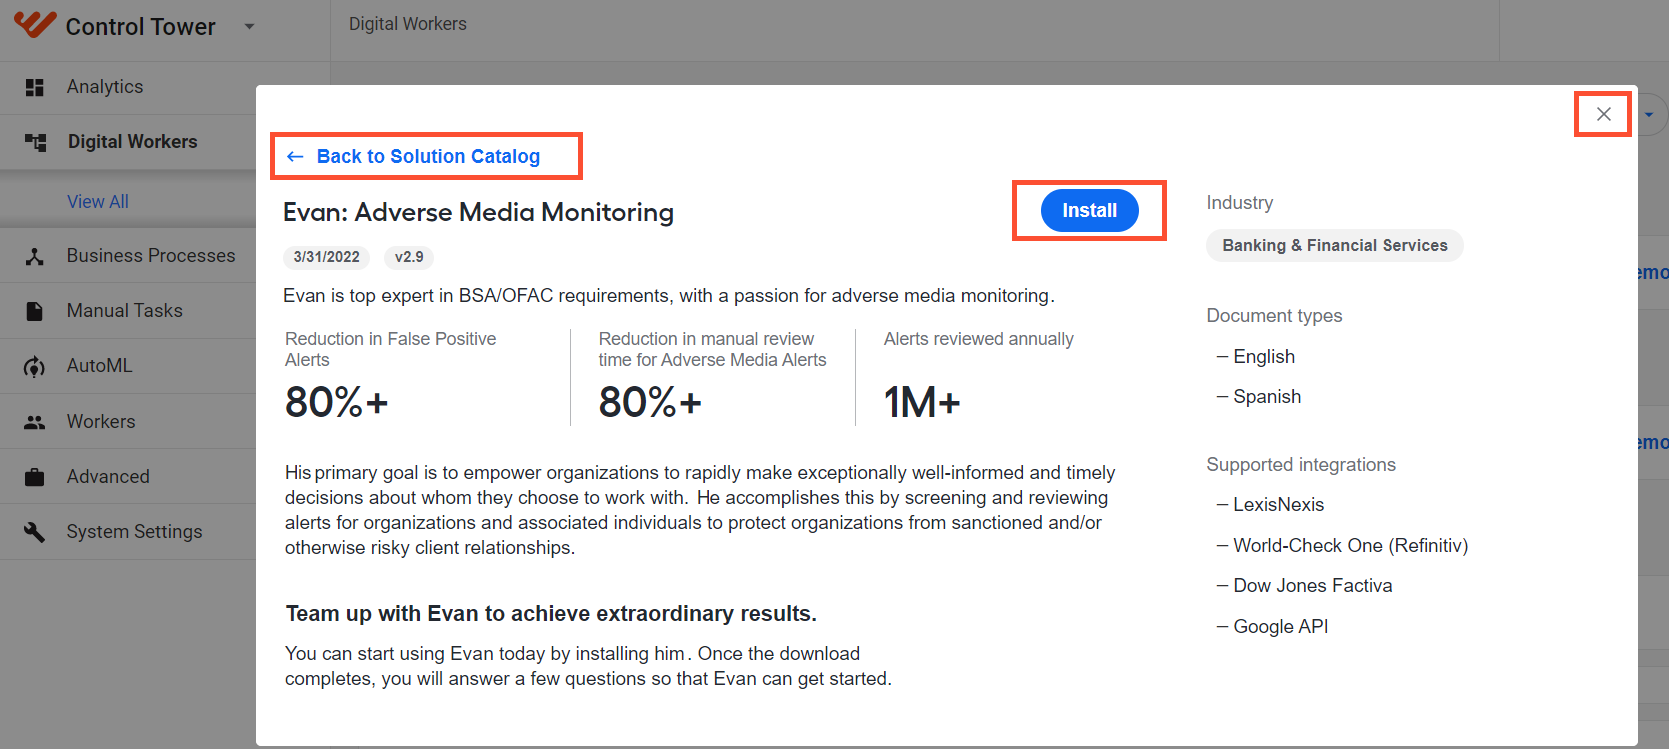This screenshot has width=1669, height=749.
Task: Click the Industry section heading
Action: pyautogui.click(x=1240, y=203)
